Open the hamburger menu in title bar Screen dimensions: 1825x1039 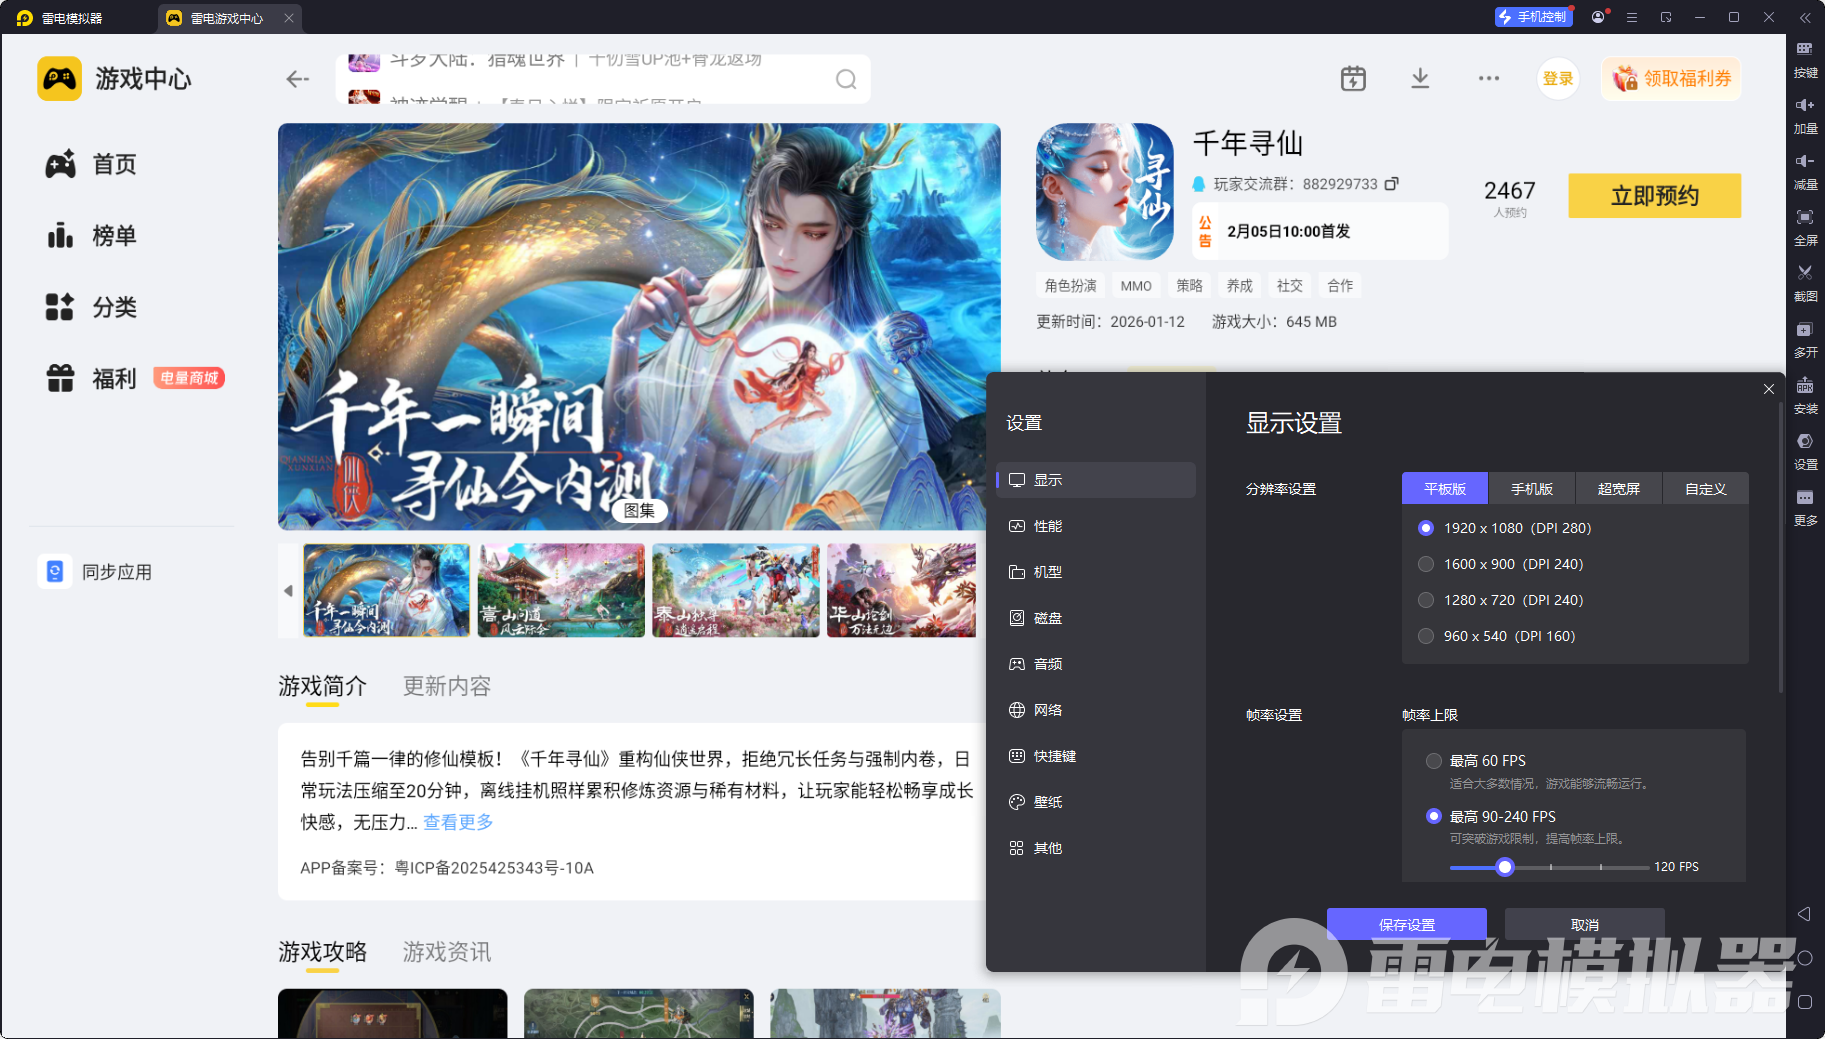click(x=1632, y=17)
